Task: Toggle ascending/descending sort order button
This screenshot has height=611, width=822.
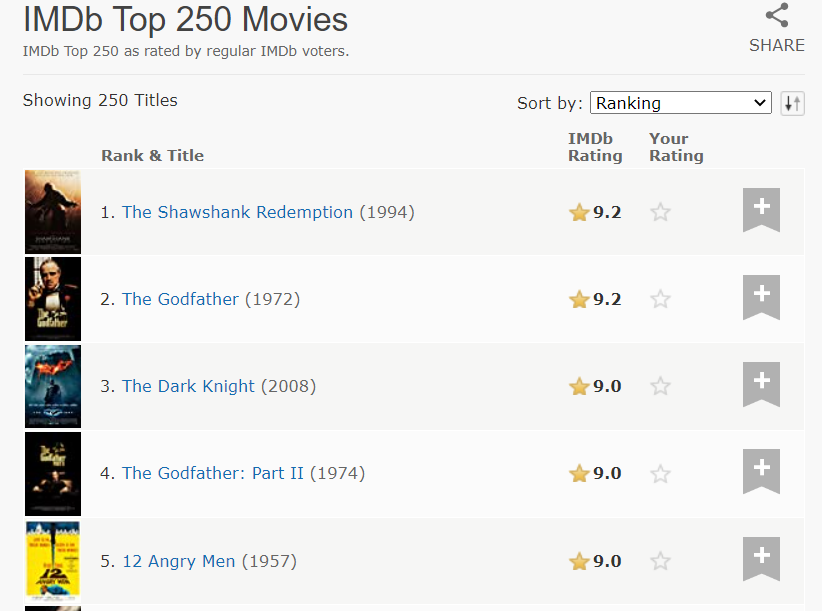Action: 792,103
